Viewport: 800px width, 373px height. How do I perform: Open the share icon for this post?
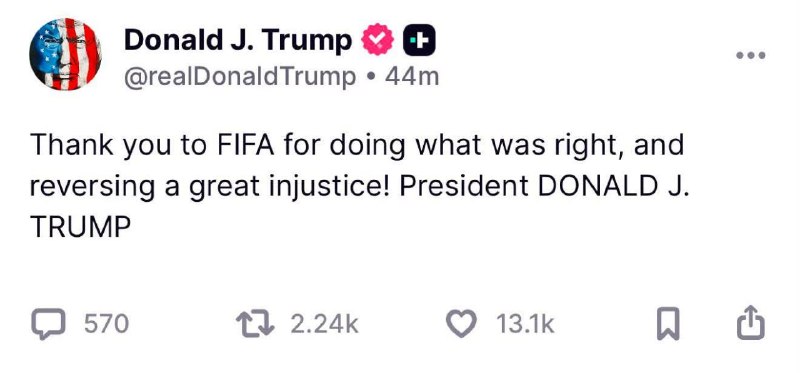tap(751, 324)
